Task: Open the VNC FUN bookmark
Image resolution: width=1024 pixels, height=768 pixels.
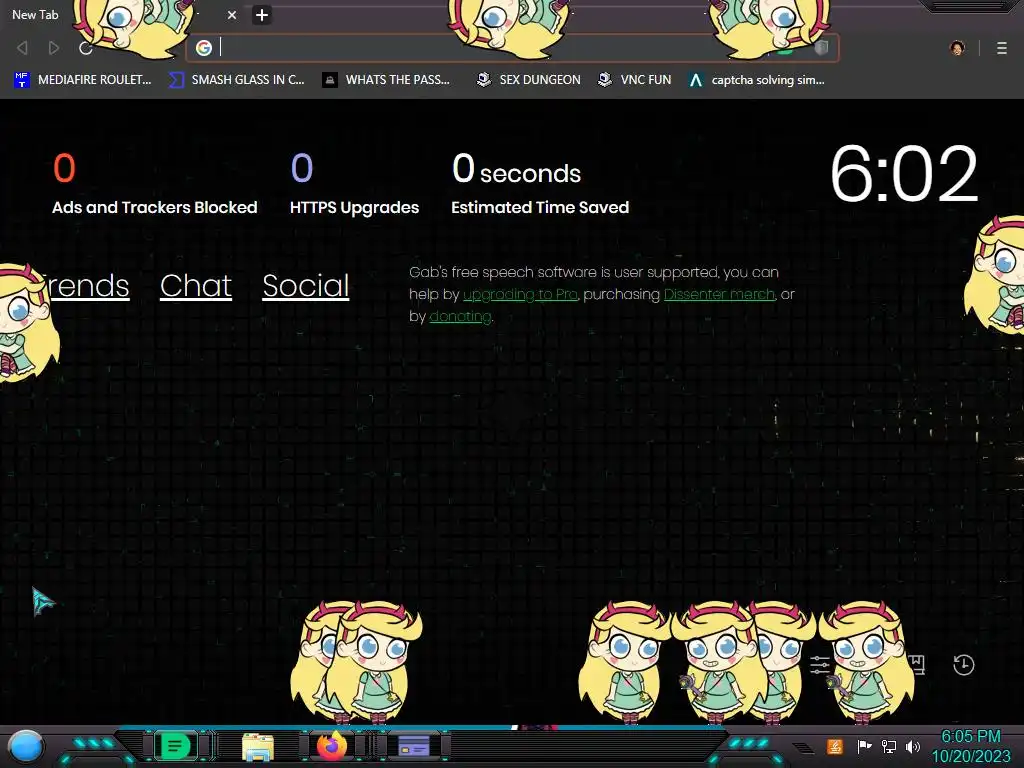Action: click(635, 80)
